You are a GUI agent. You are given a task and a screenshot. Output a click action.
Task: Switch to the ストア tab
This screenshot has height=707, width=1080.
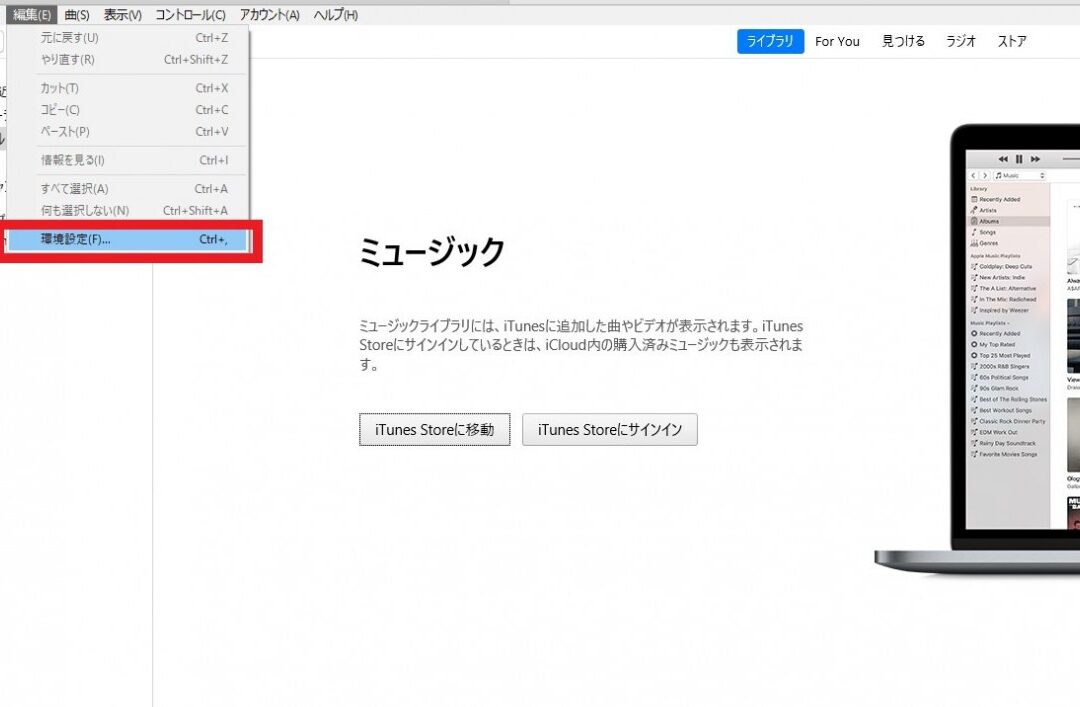coord(1012,41)
